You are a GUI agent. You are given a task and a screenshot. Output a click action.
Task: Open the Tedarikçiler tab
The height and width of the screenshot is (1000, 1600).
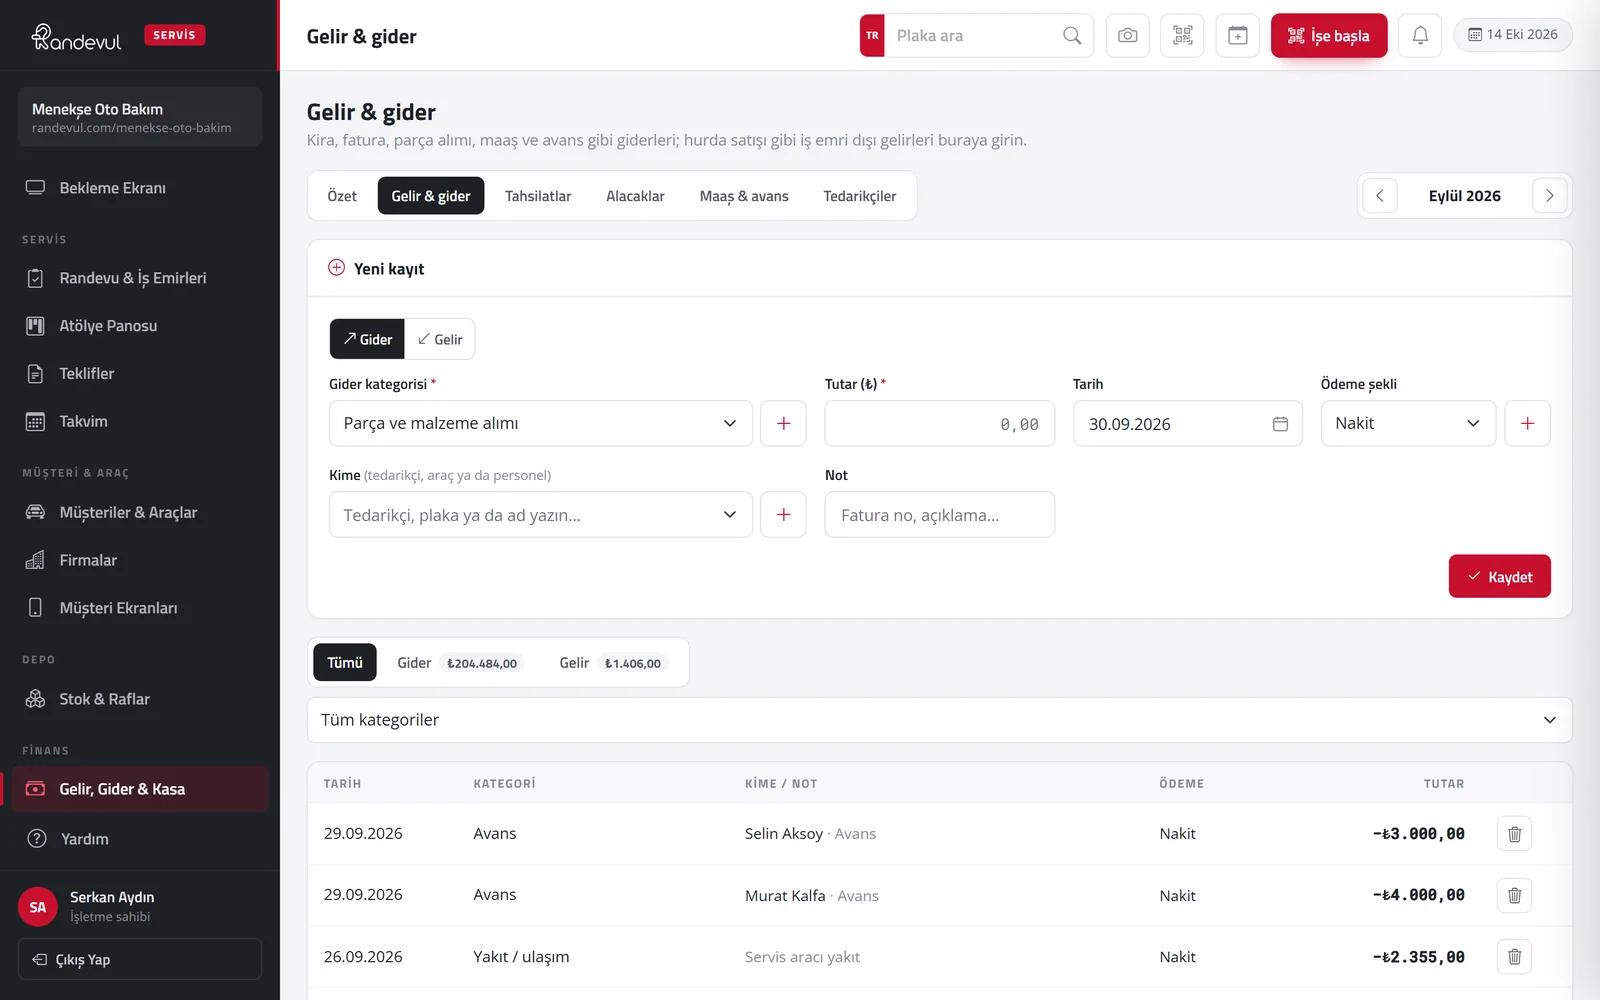(860, 196)
